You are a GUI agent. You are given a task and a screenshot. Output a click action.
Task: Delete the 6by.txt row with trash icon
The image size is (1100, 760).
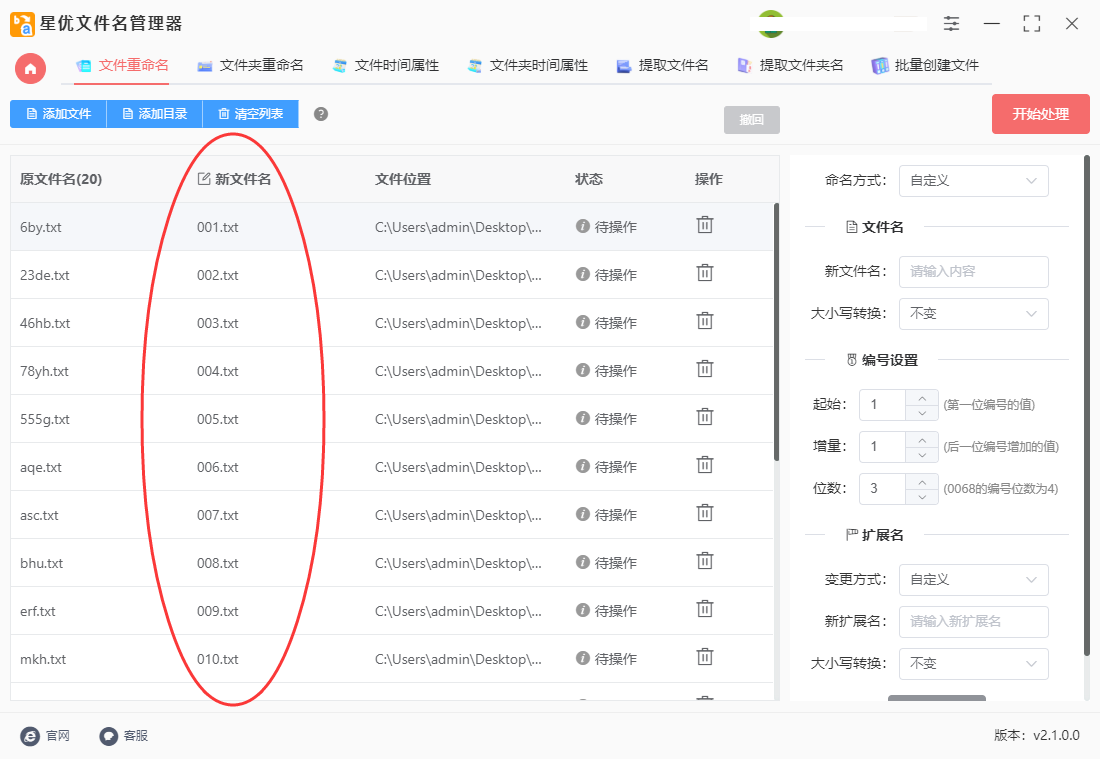tap(705, 225)
